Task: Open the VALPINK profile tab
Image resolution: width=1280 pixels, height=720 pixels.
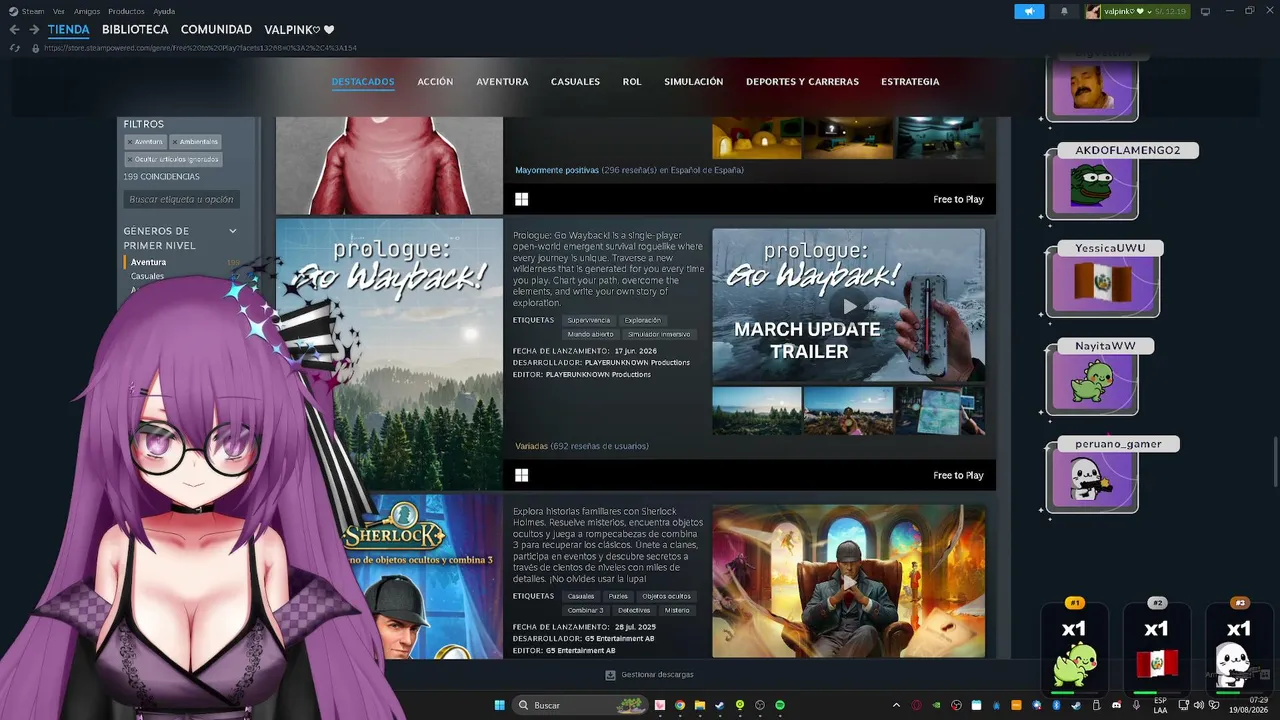Action: pos(299,30)
